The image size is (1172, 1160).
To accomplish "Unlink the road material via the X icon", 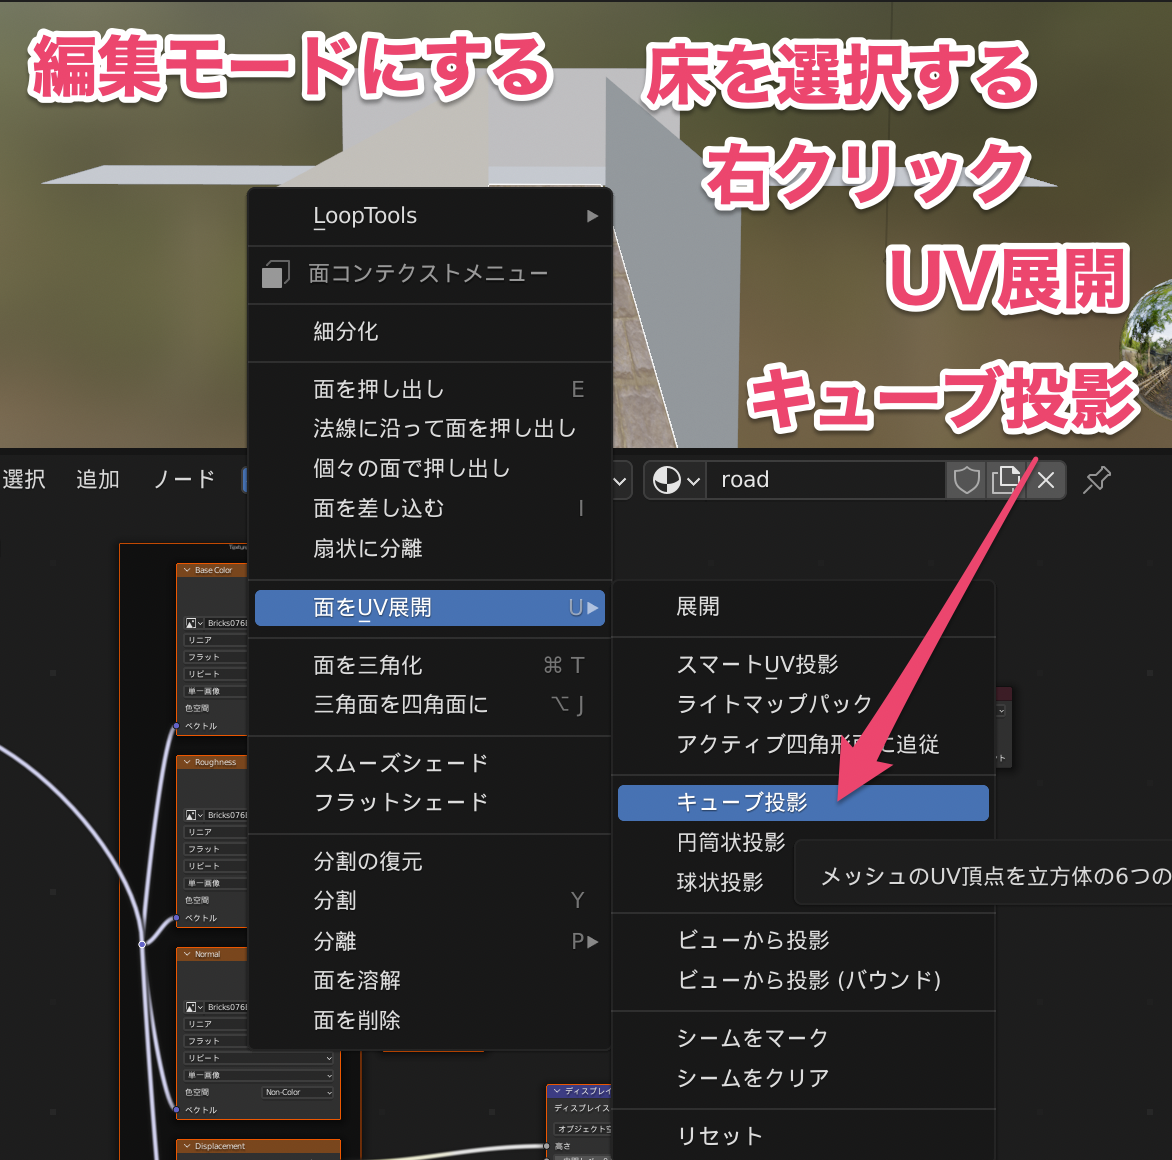I will (1045, 480).
